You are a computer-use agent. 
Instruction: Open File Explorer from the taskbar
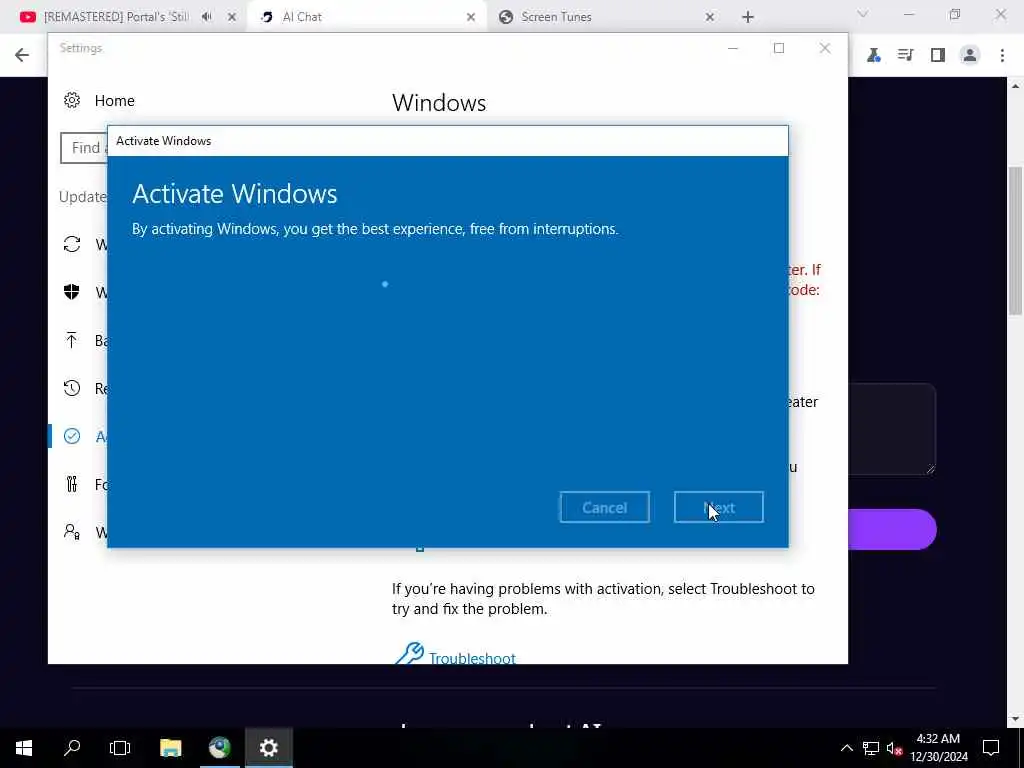(170, 748)
